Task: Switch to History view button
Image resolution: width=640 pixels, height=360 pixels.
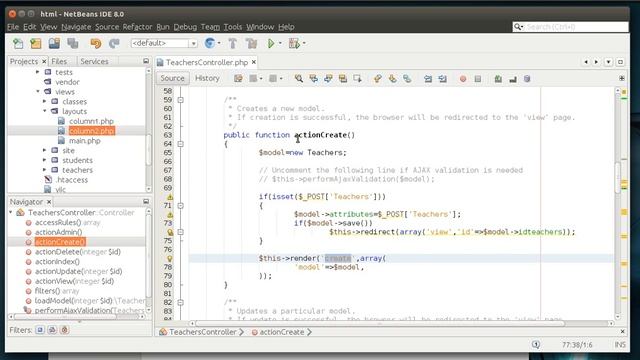Action: 207,78
